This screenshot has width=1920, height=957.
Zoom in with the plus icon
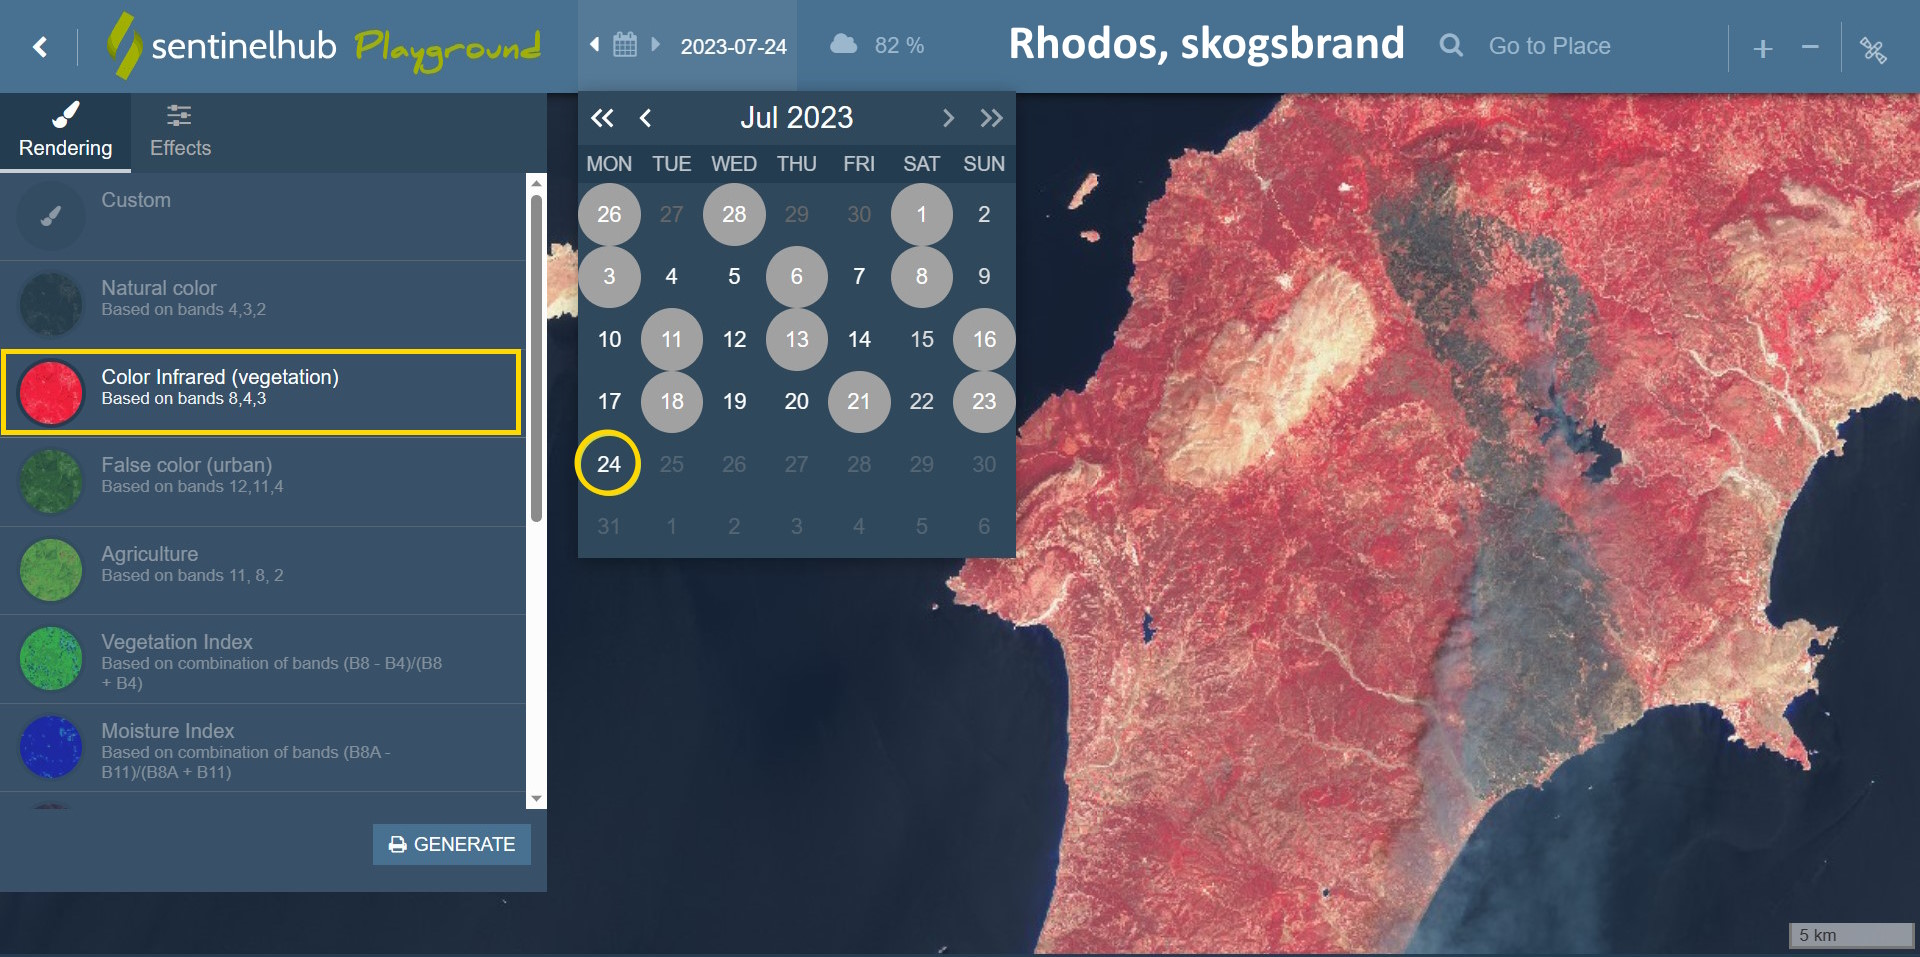(1763, 48)
